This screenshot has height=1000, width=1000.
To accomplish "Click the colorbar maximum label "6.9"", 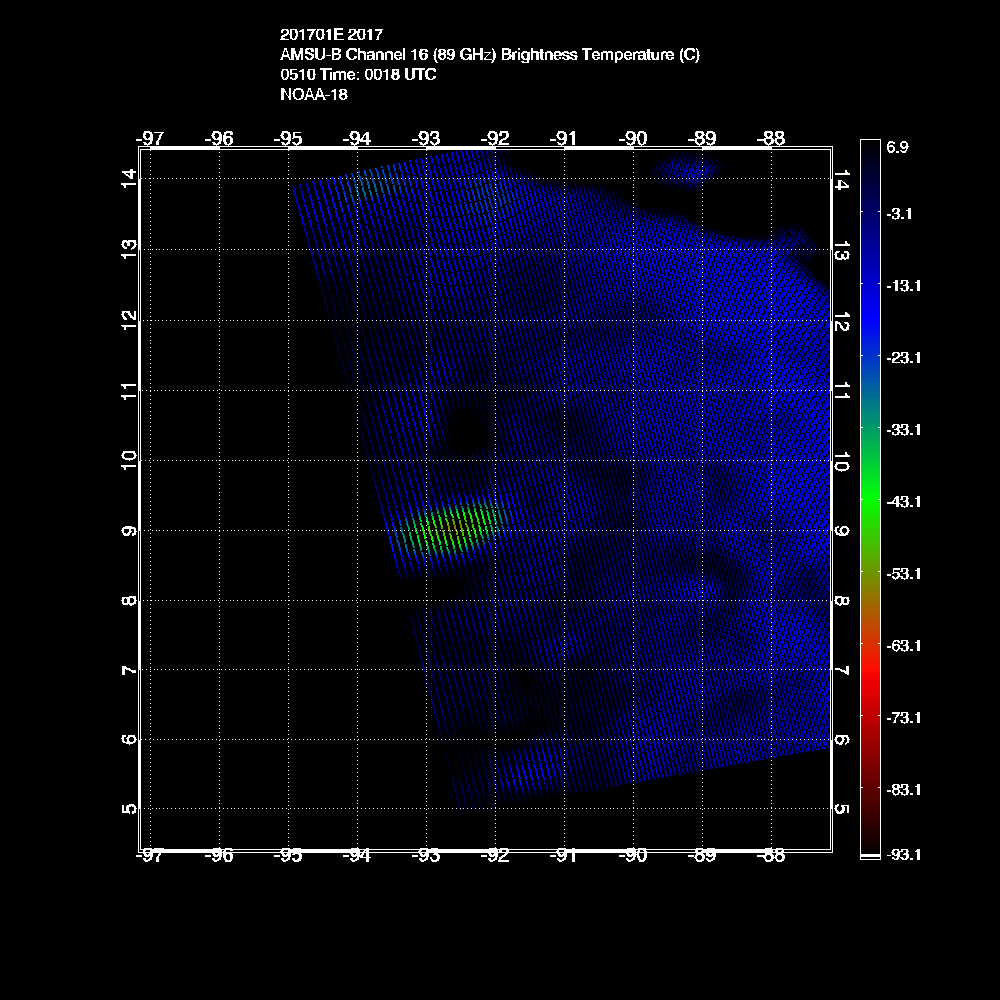I will 897,147.
